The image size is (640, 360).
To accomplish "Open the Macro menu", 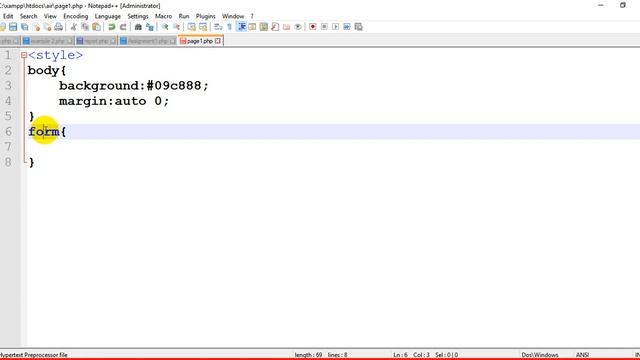I will click(163, 16).
